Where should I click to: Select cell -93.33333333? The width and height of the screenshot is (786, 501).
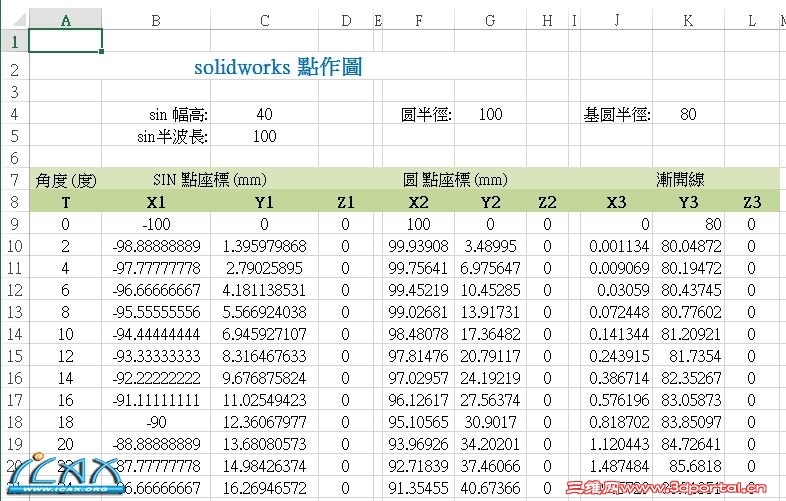156,356
